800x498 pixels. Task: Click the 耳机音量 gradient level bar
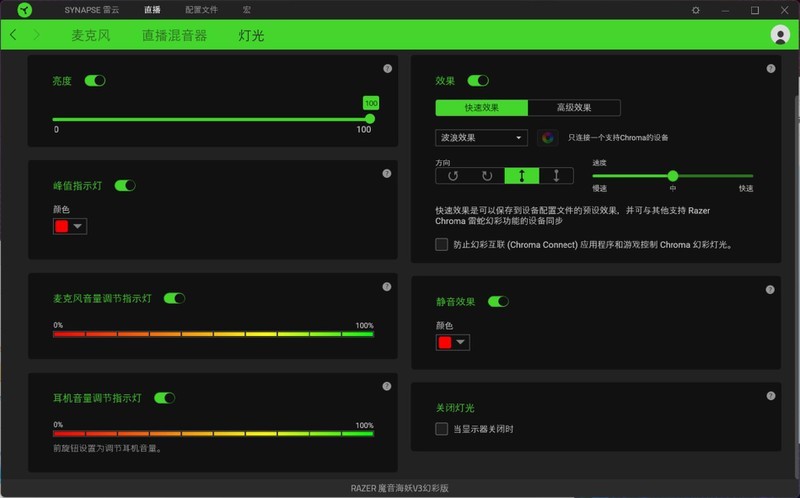pyautogui.click(x=213, y=434)
